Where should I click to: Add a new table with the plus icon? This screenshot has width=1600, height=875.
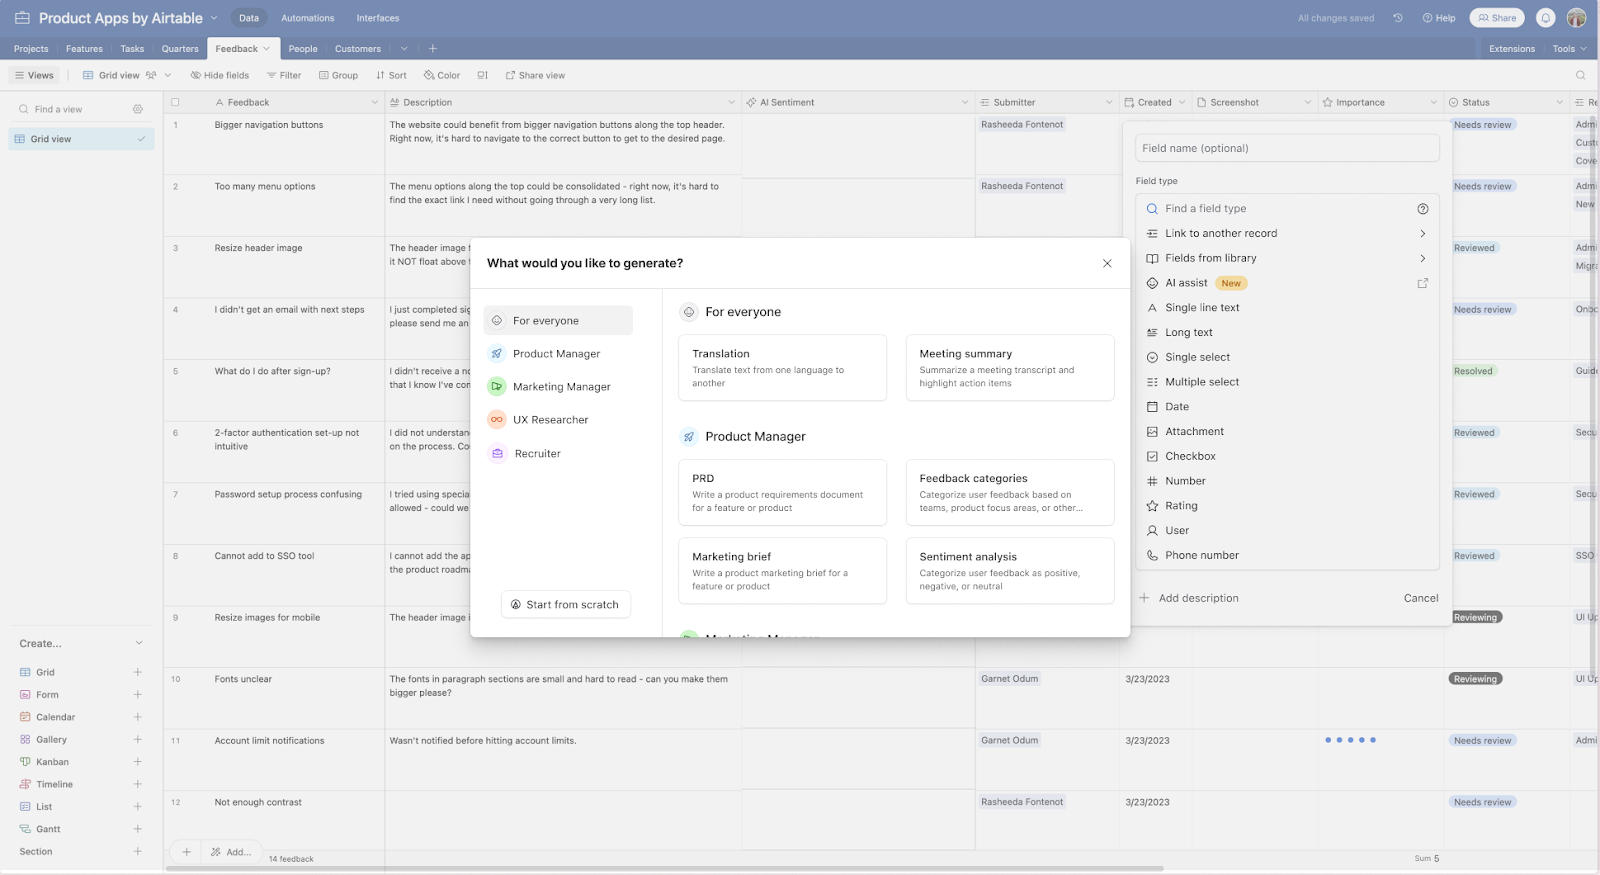433,48
